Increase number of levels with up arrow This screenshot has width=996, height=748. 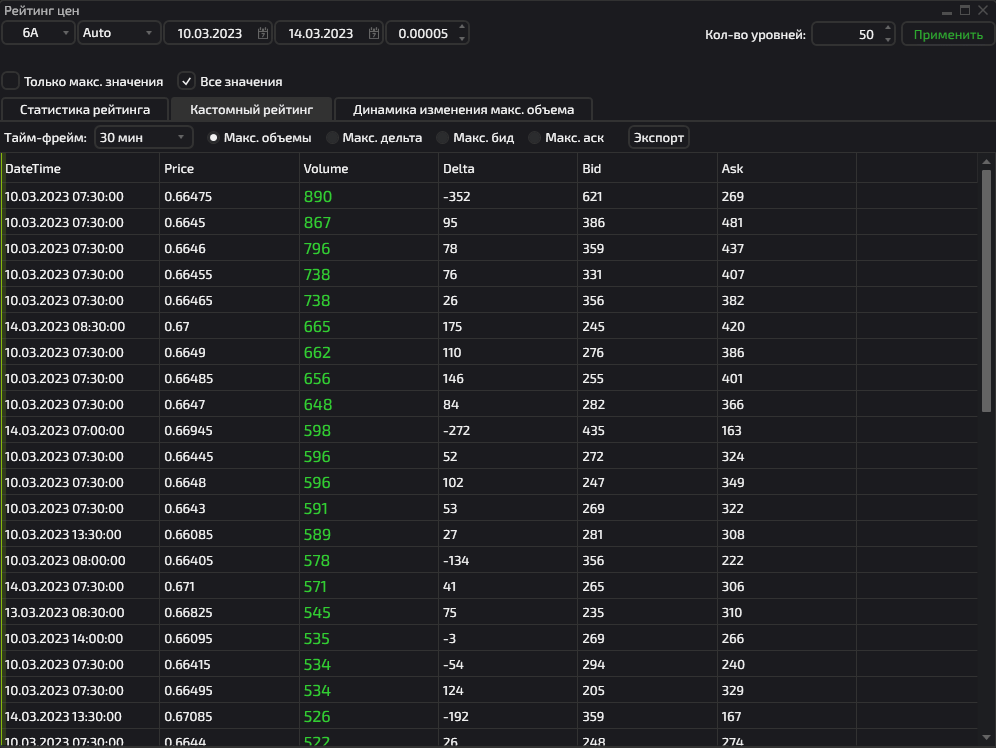(887, 29)
